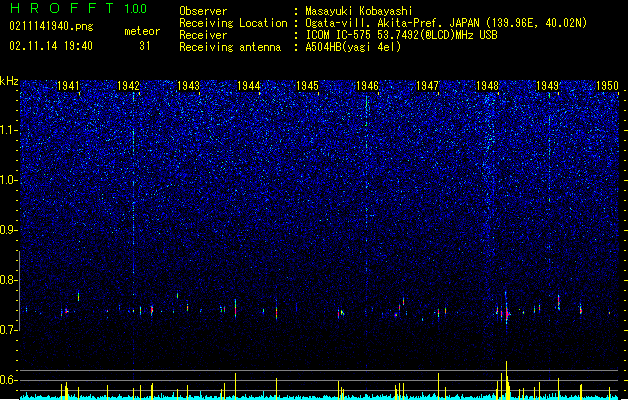
Task: Click the 1942 time marker
Action: 128,85
